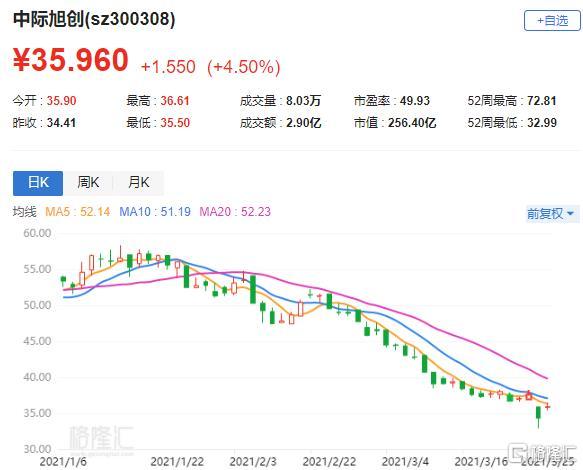
Task: Click the percent change (+4.50%)
Action: [x=244, y=67]
